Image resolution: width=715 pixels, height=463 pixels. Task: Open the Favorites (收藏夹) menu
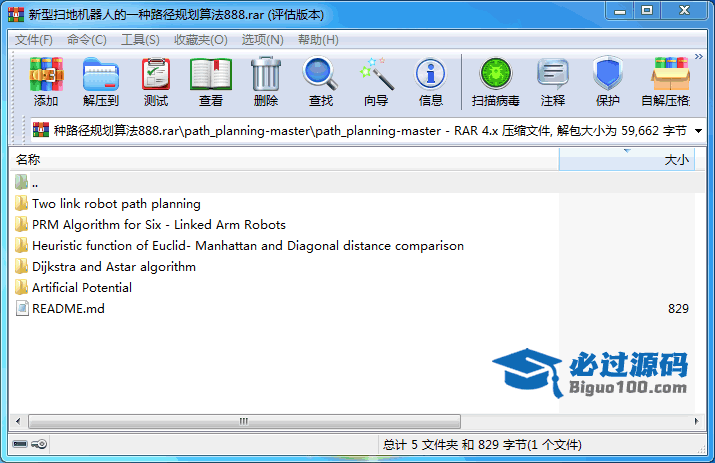click(x=201, y=40)
